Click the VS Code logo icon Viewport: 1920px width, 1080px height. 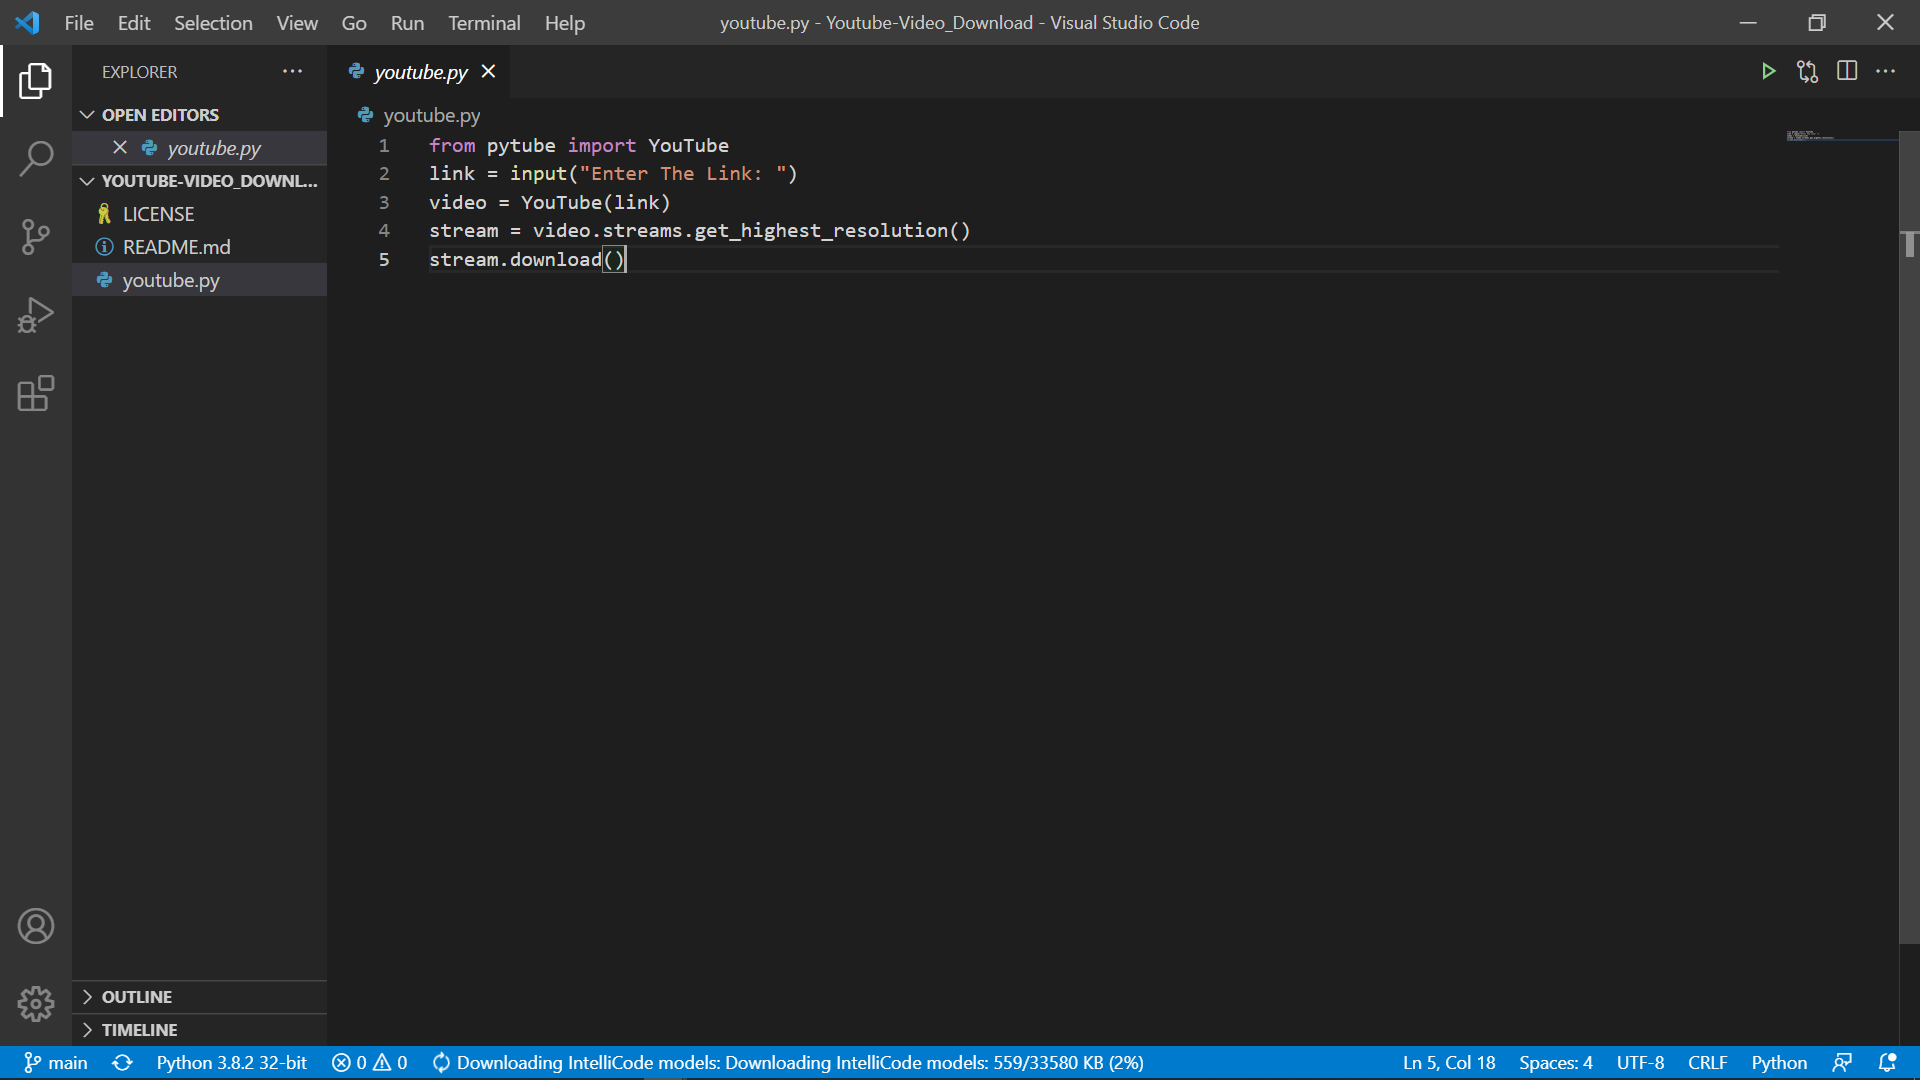[28, 22]
